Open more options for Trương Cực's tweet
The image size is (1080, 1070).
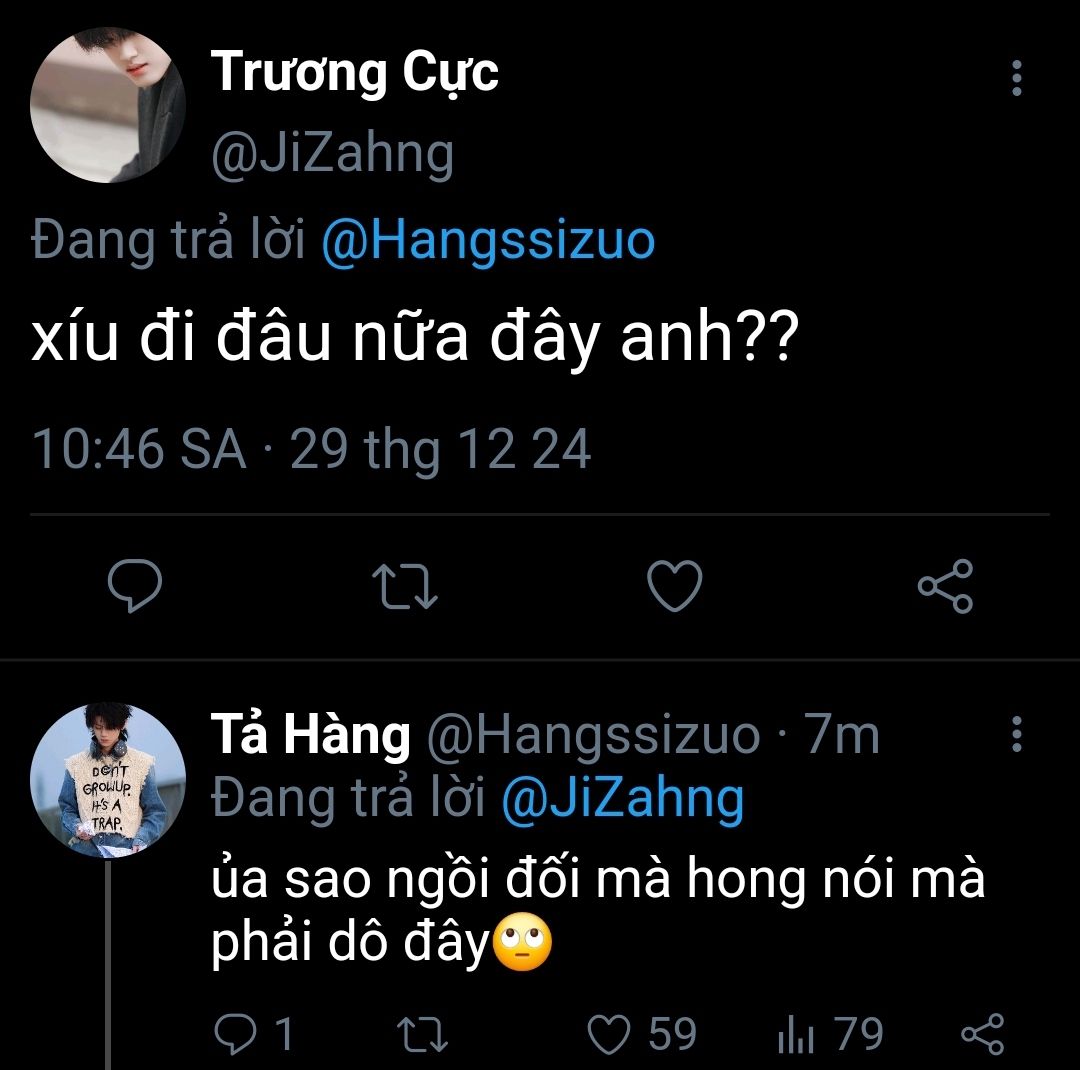click(x=1017, y=78)
